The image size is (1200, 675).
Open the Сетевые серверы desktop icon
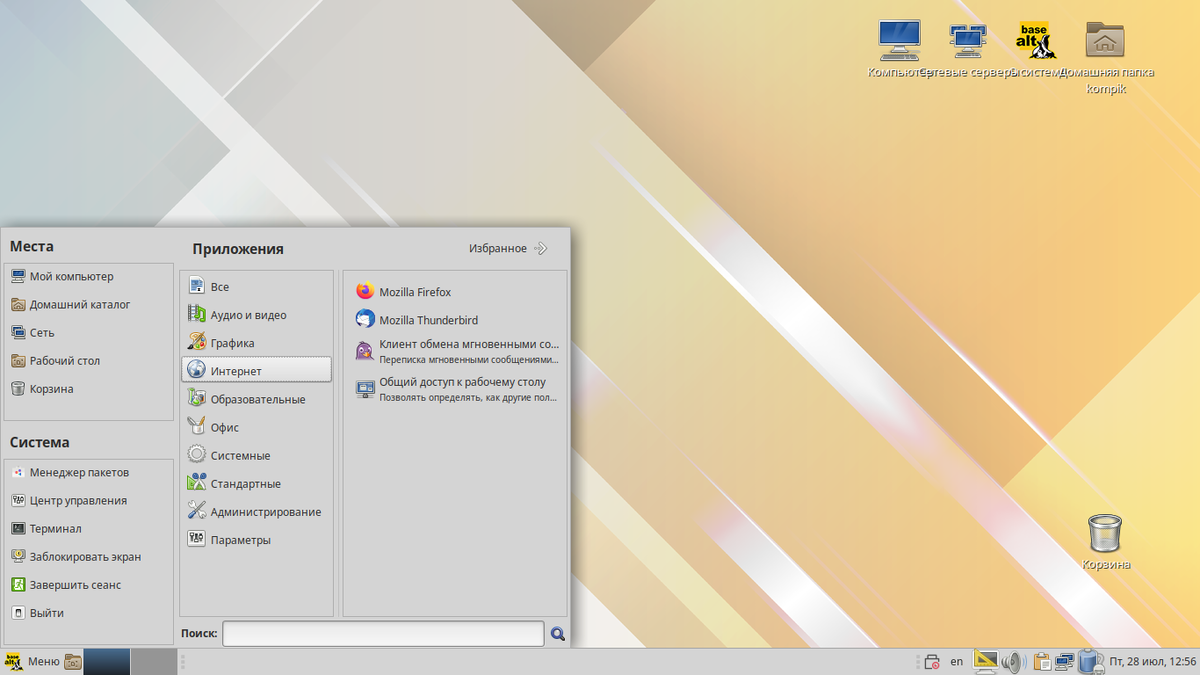tap(966, 48)
